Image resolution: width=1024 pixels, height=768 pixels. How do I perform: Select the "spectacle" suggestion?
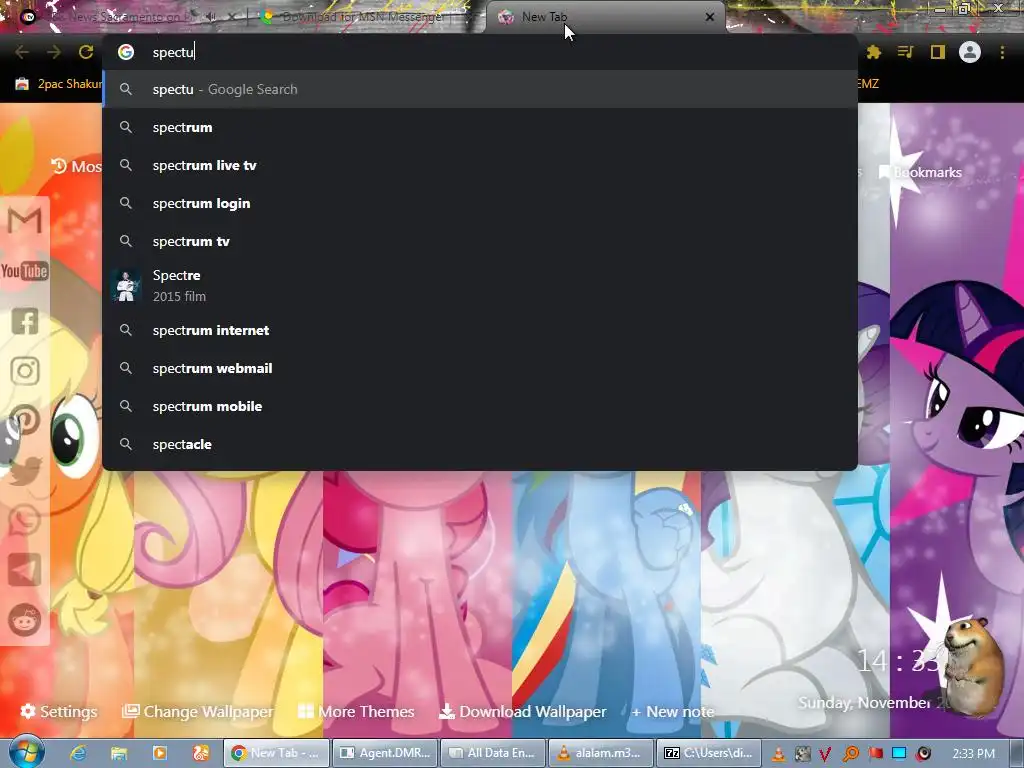[480, 444]
